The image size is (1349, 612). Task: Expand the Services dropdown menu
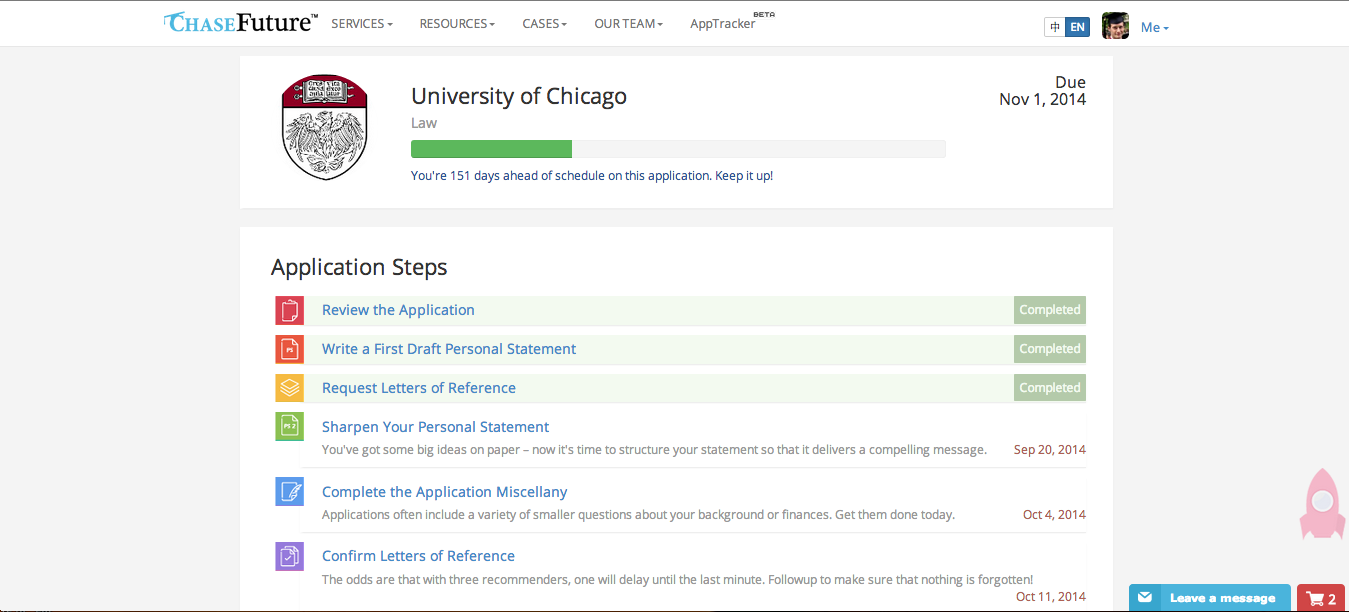(x=361, y=24)
